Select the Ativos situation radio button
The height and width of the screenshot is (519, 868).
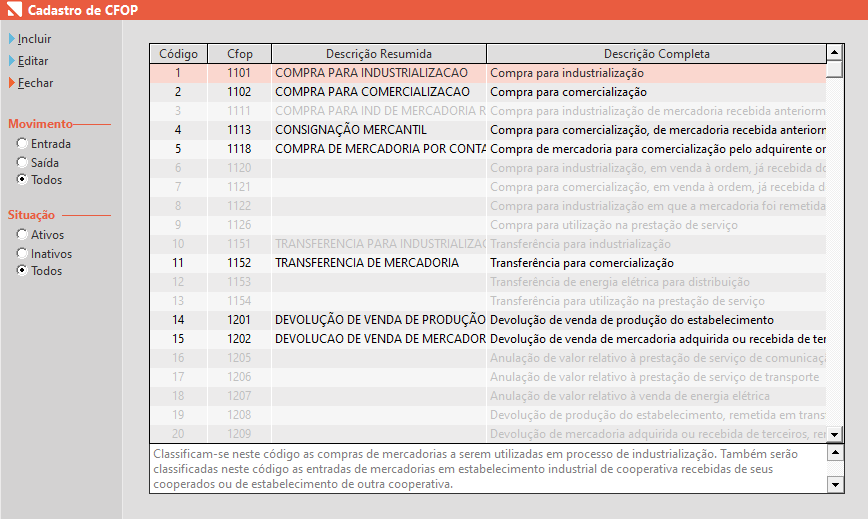pos(40,235)
